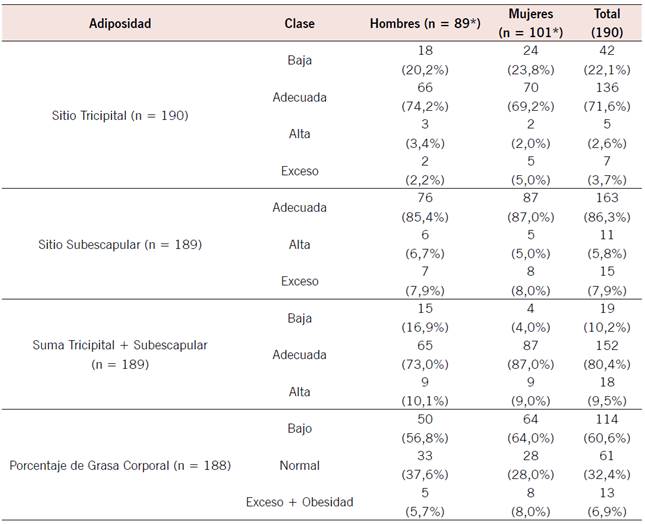Click the Bajo class cell

(299, 428)
